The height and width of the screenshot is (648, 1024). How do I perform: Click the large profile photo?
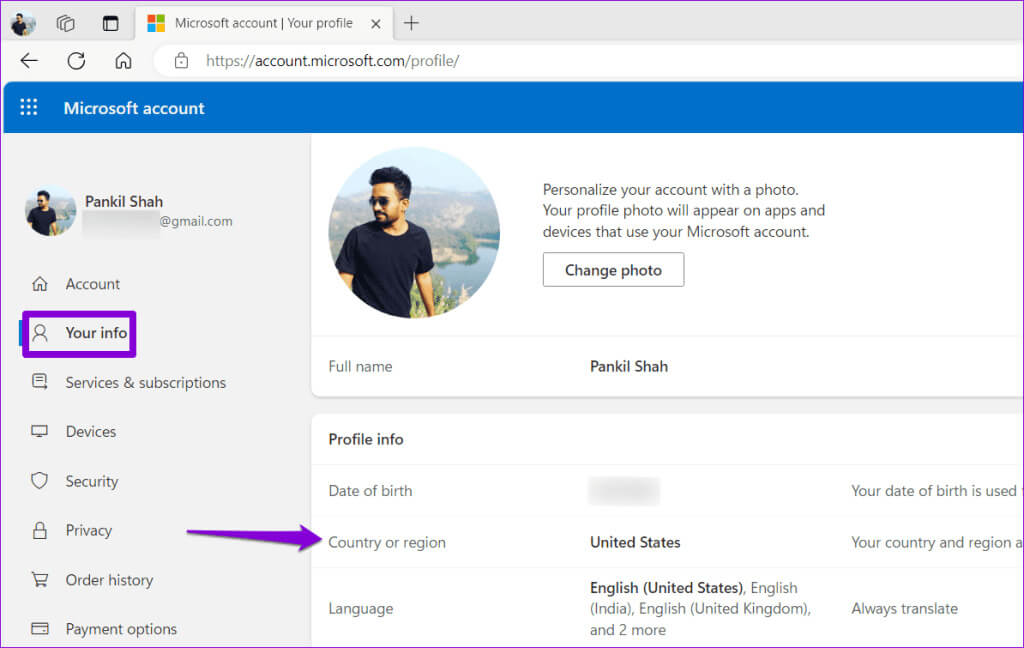(413, 233)
